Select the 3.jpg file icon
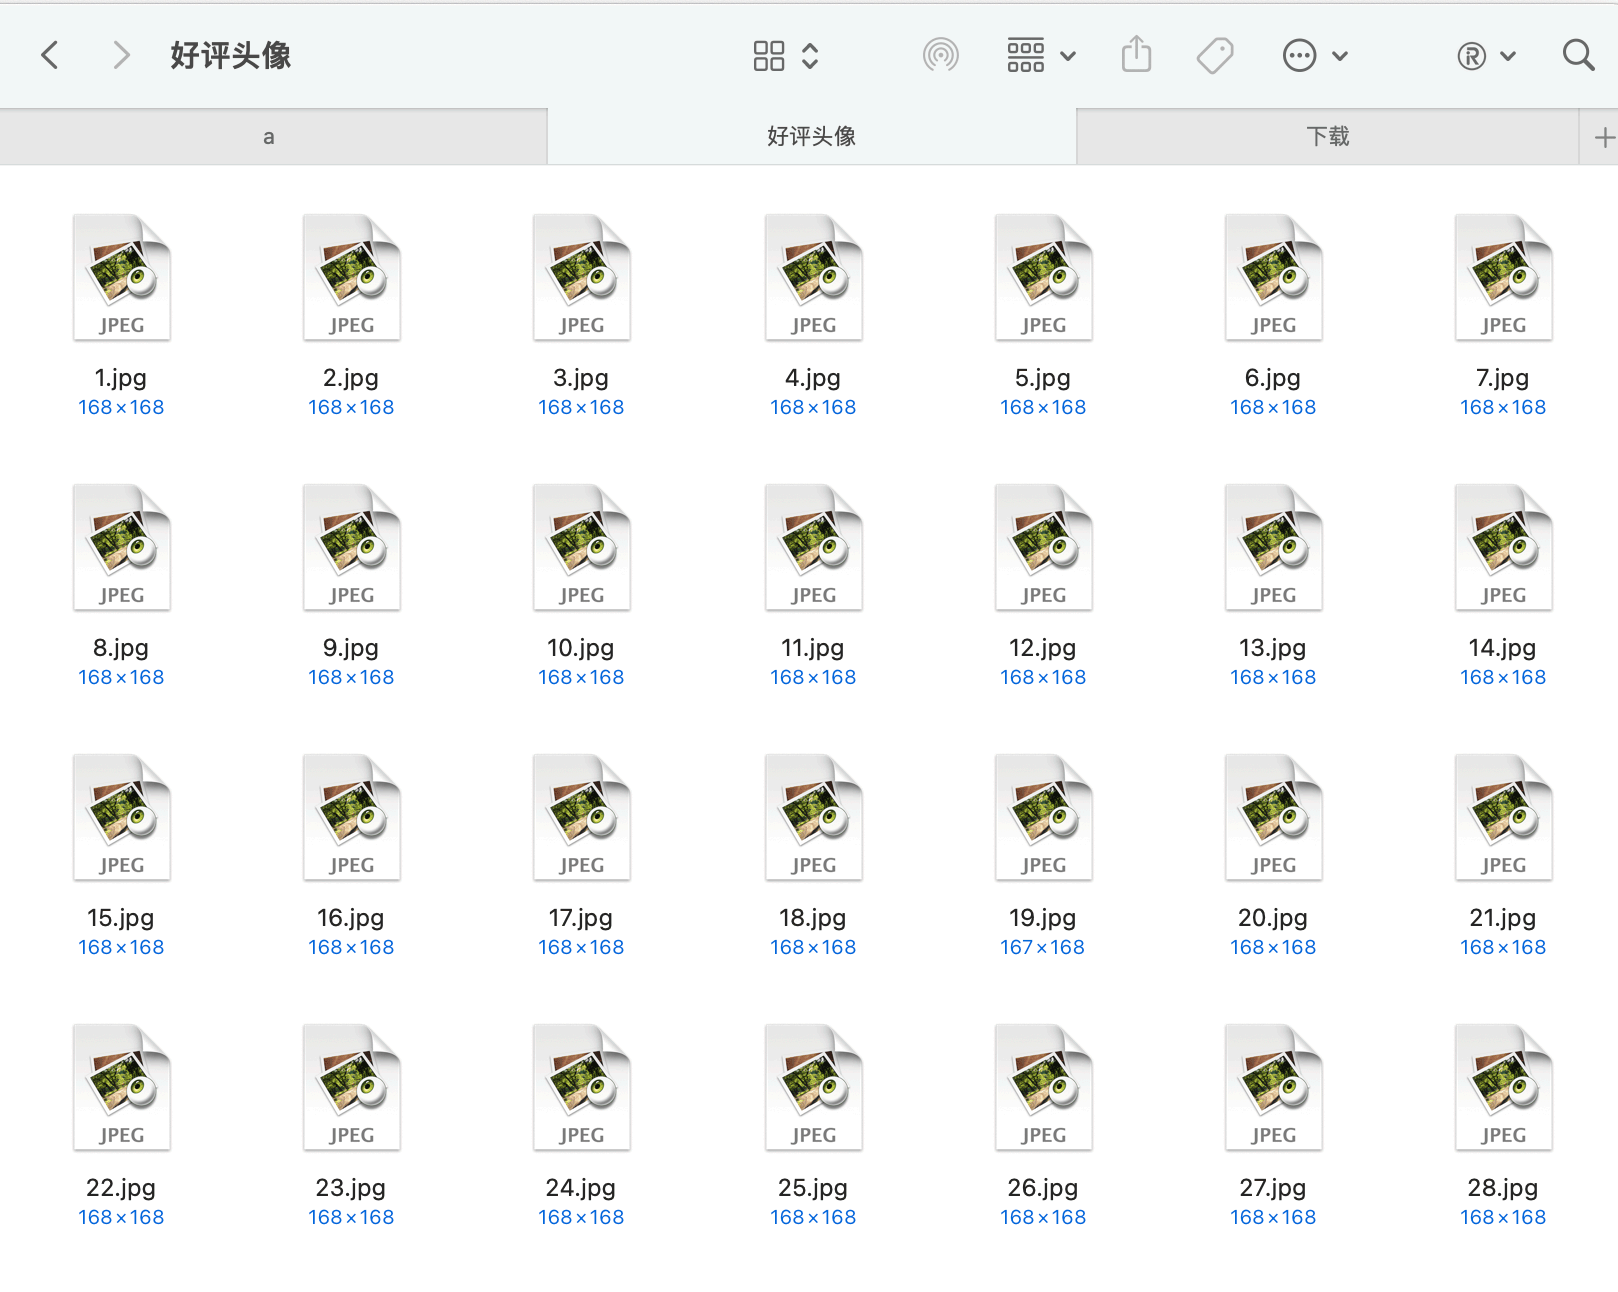This screenshot has height=1292, width=1618. click(582, 277)
